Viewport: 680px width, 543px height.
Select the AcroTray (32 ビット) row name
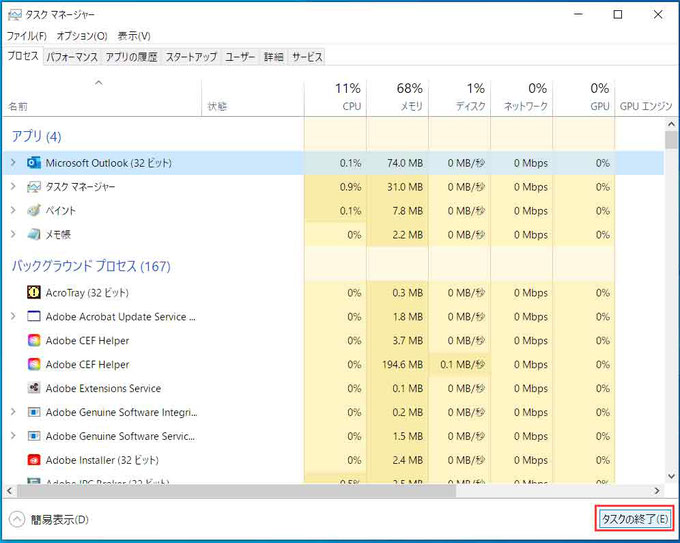(87, 293)
